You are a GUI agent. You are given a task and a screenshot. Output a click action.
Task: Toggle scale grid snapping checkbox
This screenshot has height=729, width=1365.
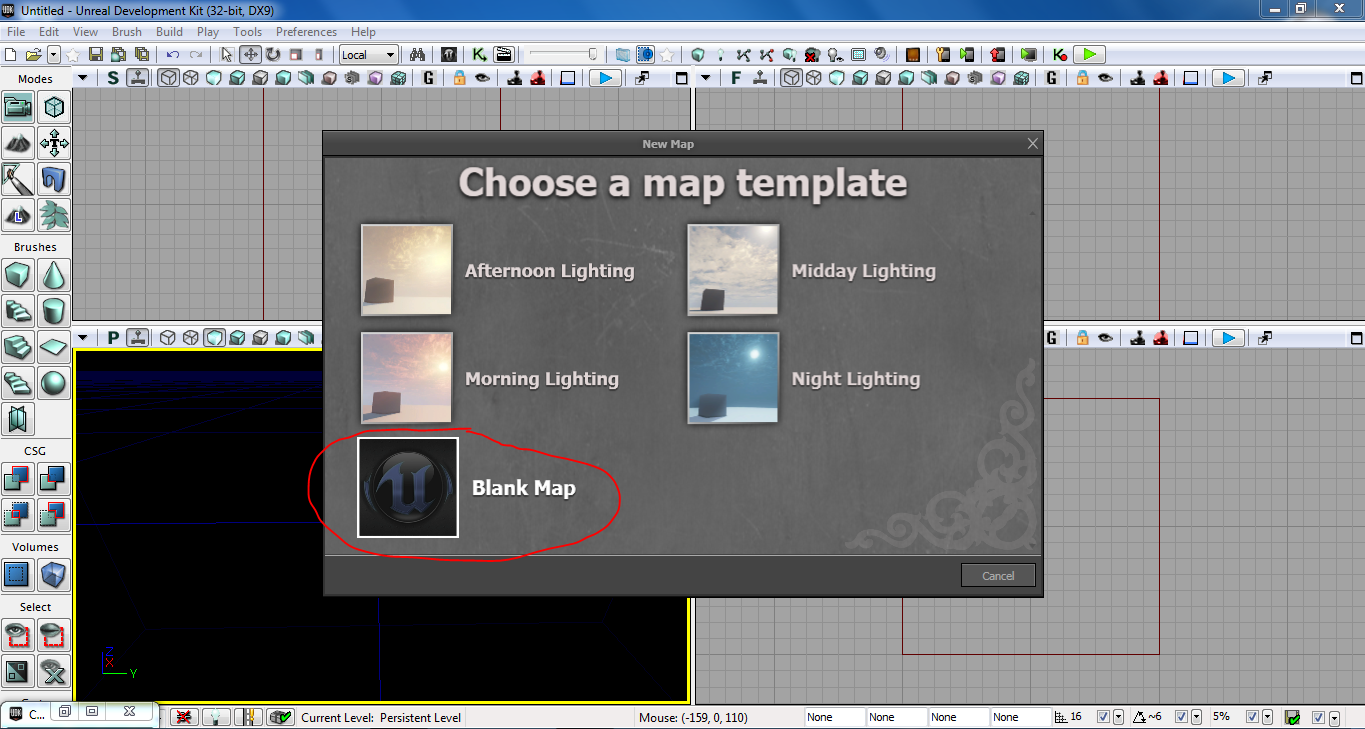pos(1251,717)
